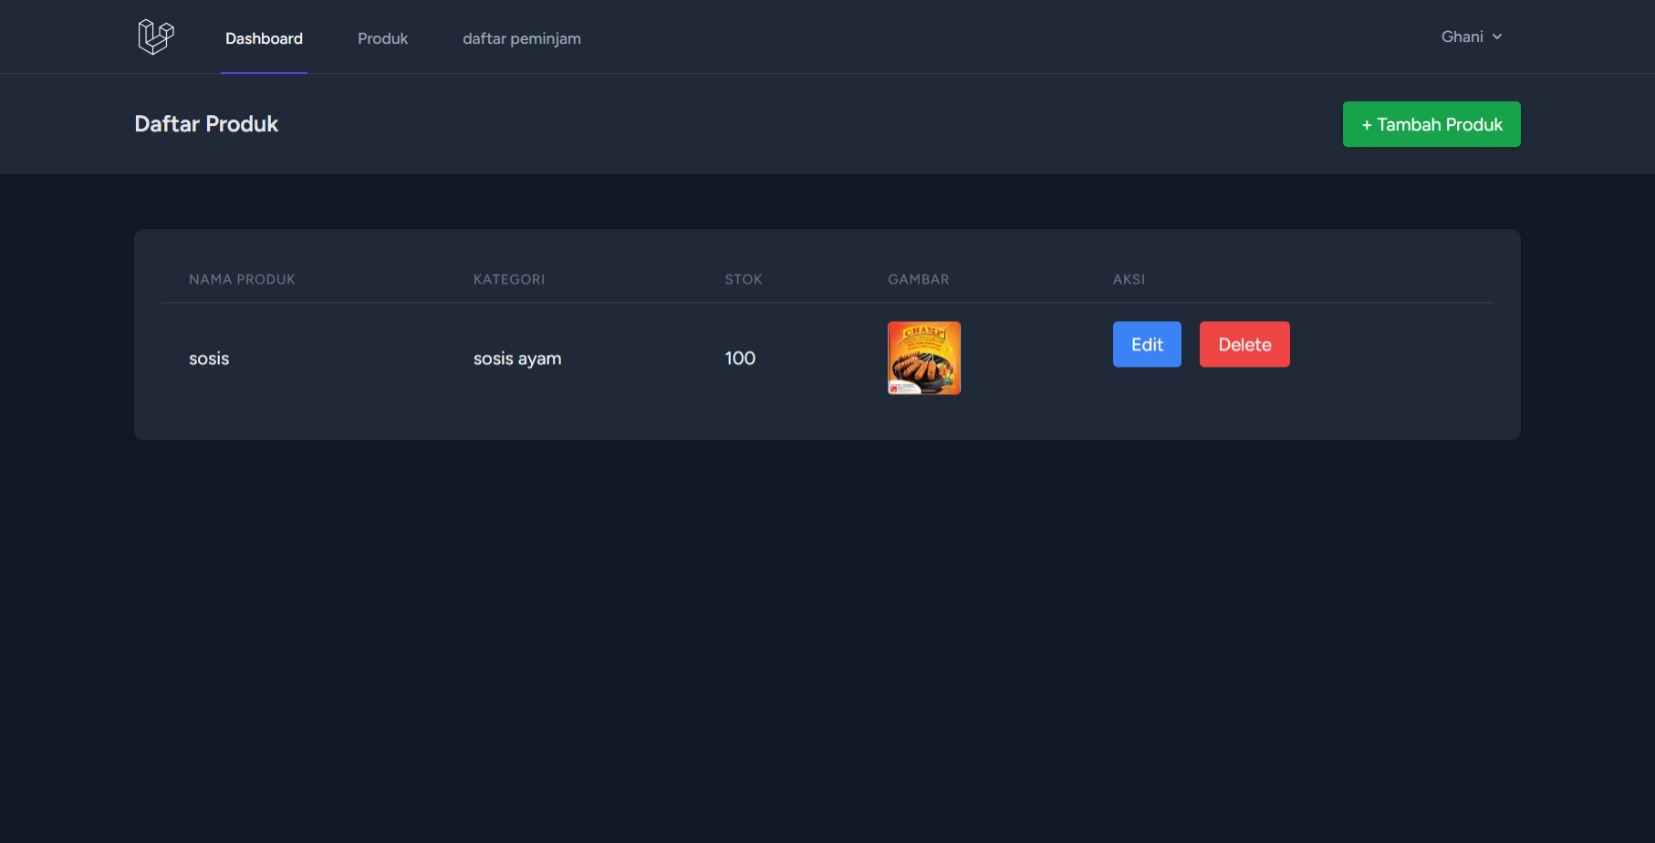Open the Dashboard tab
Screen dimensions: 1655x843
tap(264, 38)
